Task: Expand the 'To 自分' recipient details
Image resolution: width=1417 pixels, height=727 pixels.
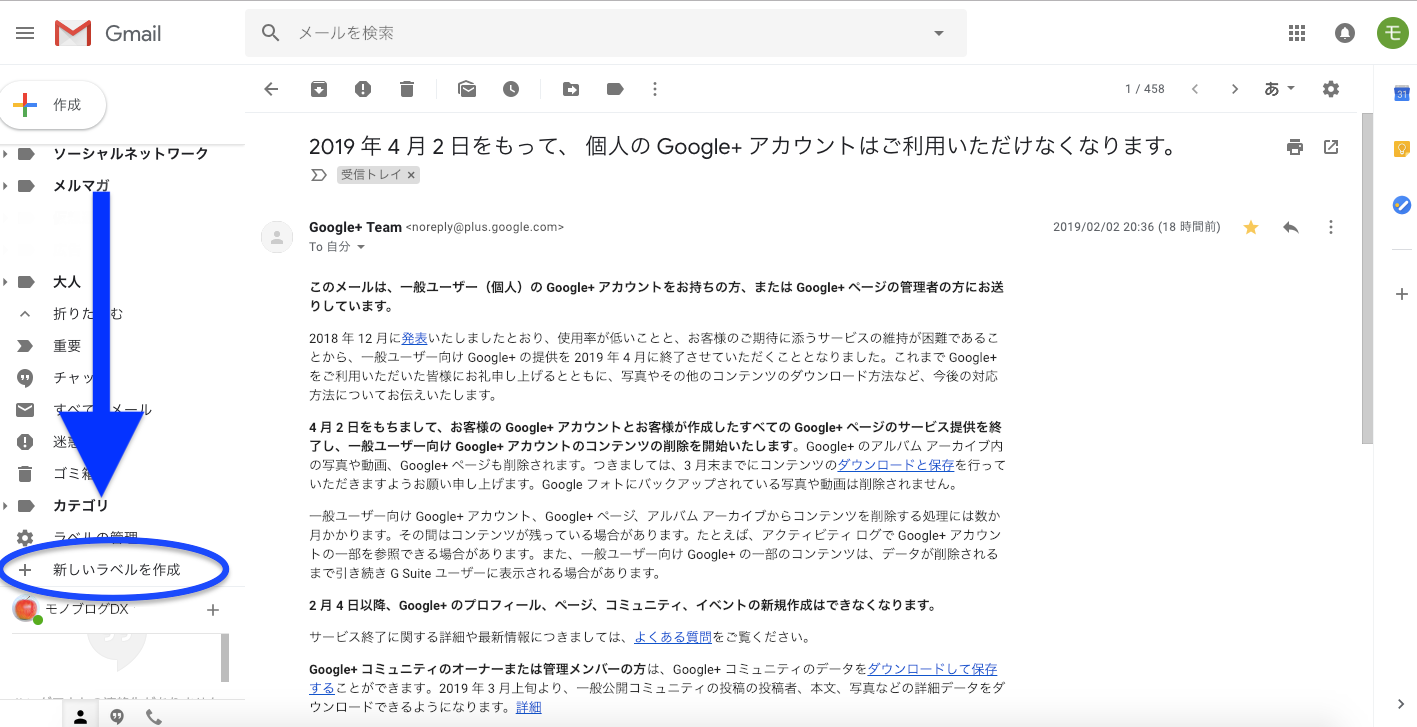Action: pyautogui.click(x=361, y=247)
